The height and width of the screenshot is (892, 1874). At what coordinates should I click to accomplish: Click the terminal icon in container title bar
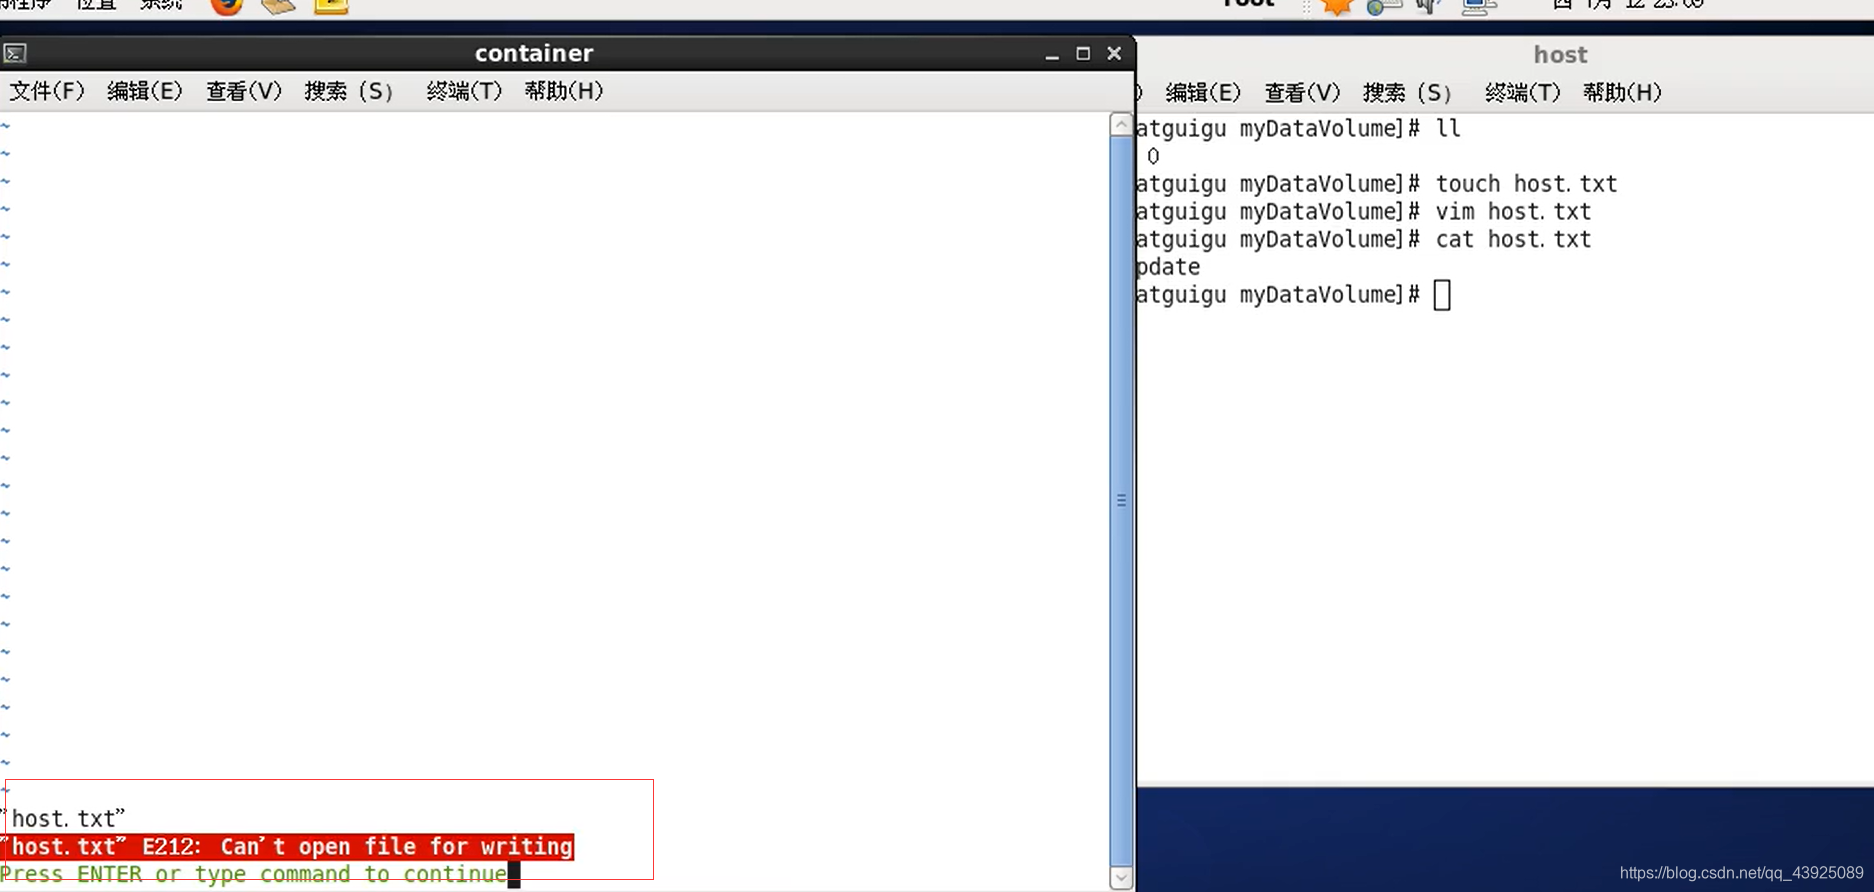pyautogui.click(x=15, y=53)
